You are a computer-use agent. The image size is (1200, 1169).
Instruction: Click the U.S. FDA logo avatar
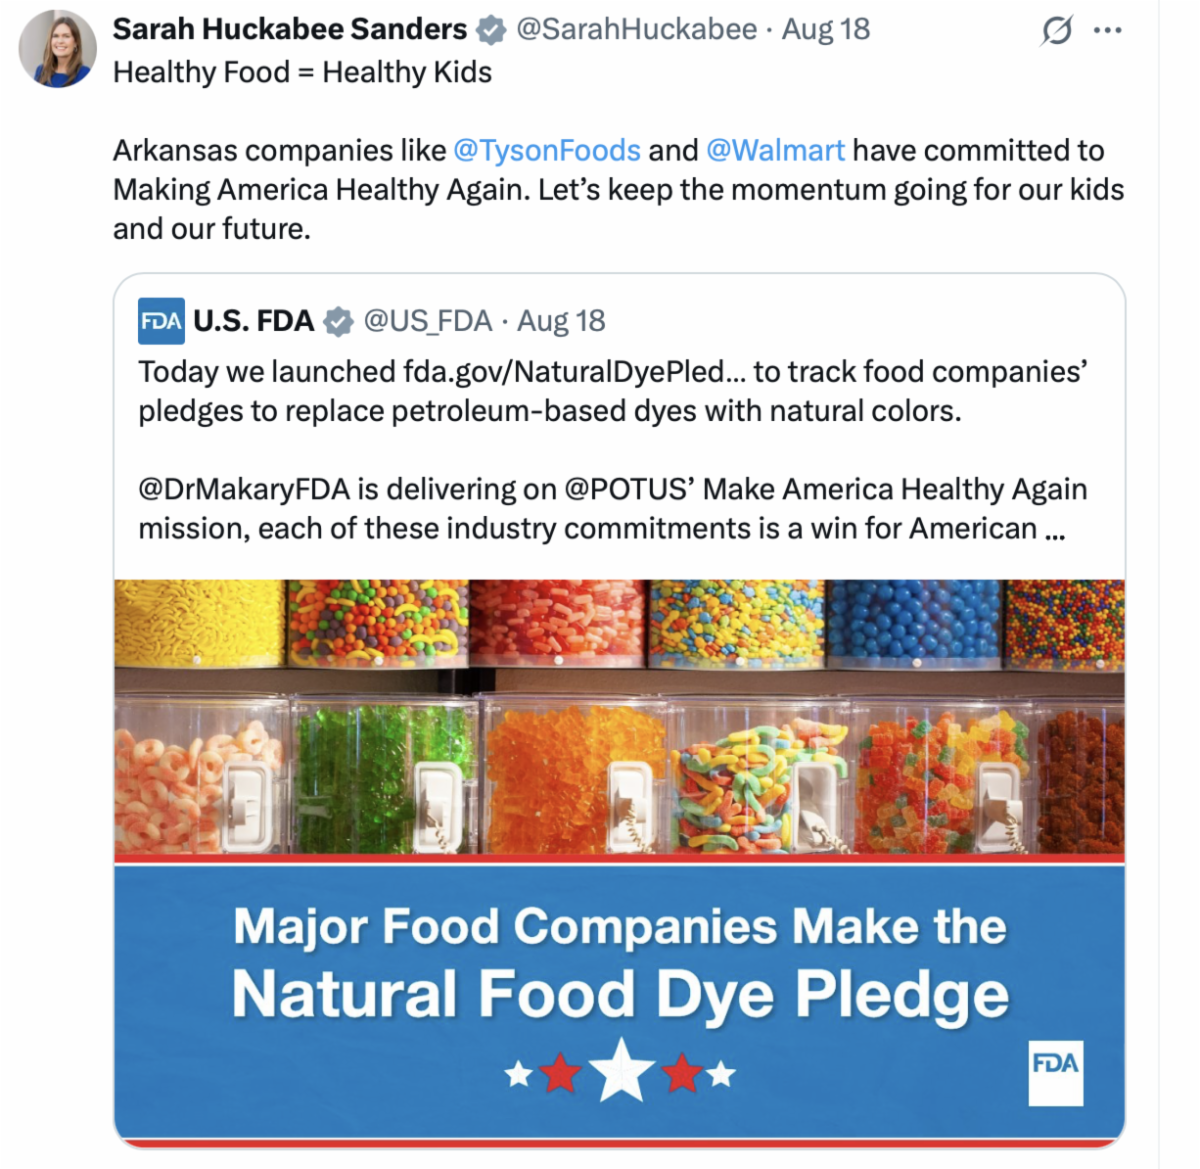click(x=161, y=321)
